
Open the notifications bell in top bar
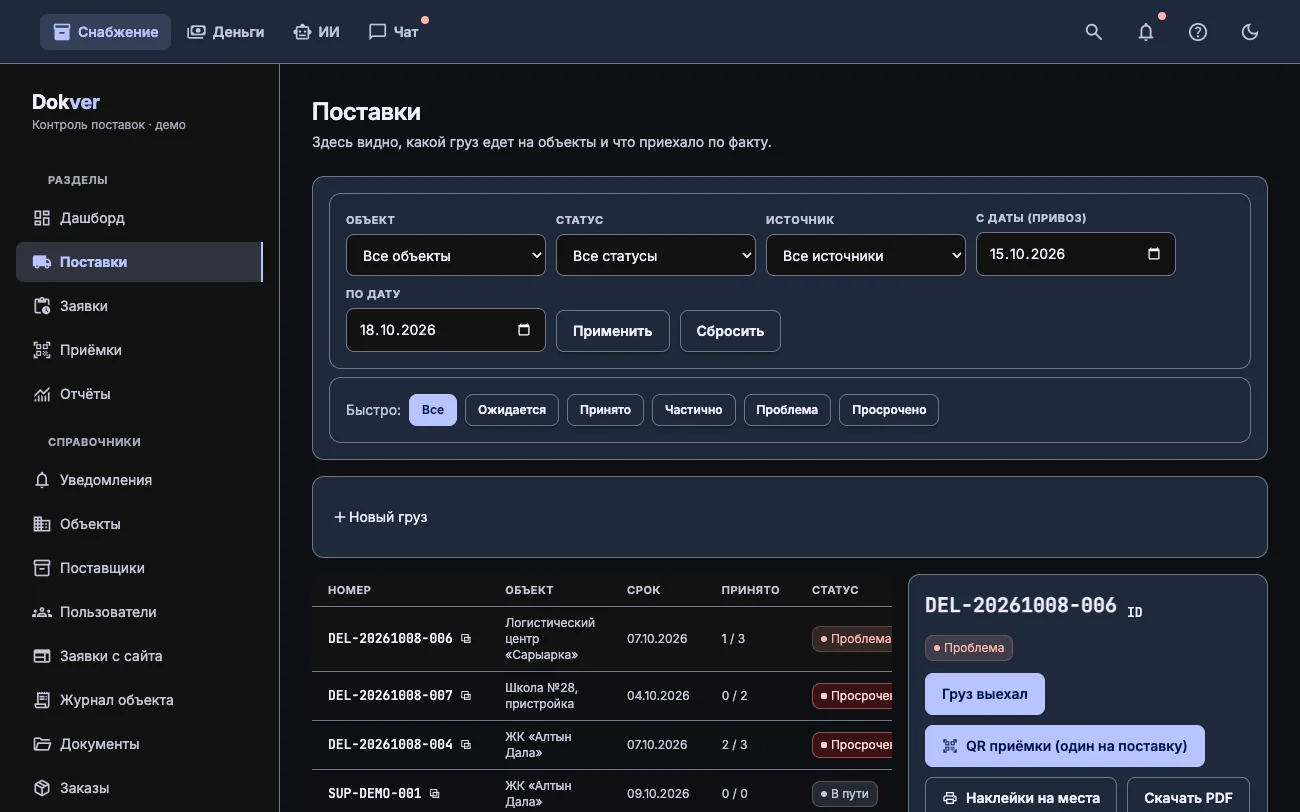[x=1146, y=32]
